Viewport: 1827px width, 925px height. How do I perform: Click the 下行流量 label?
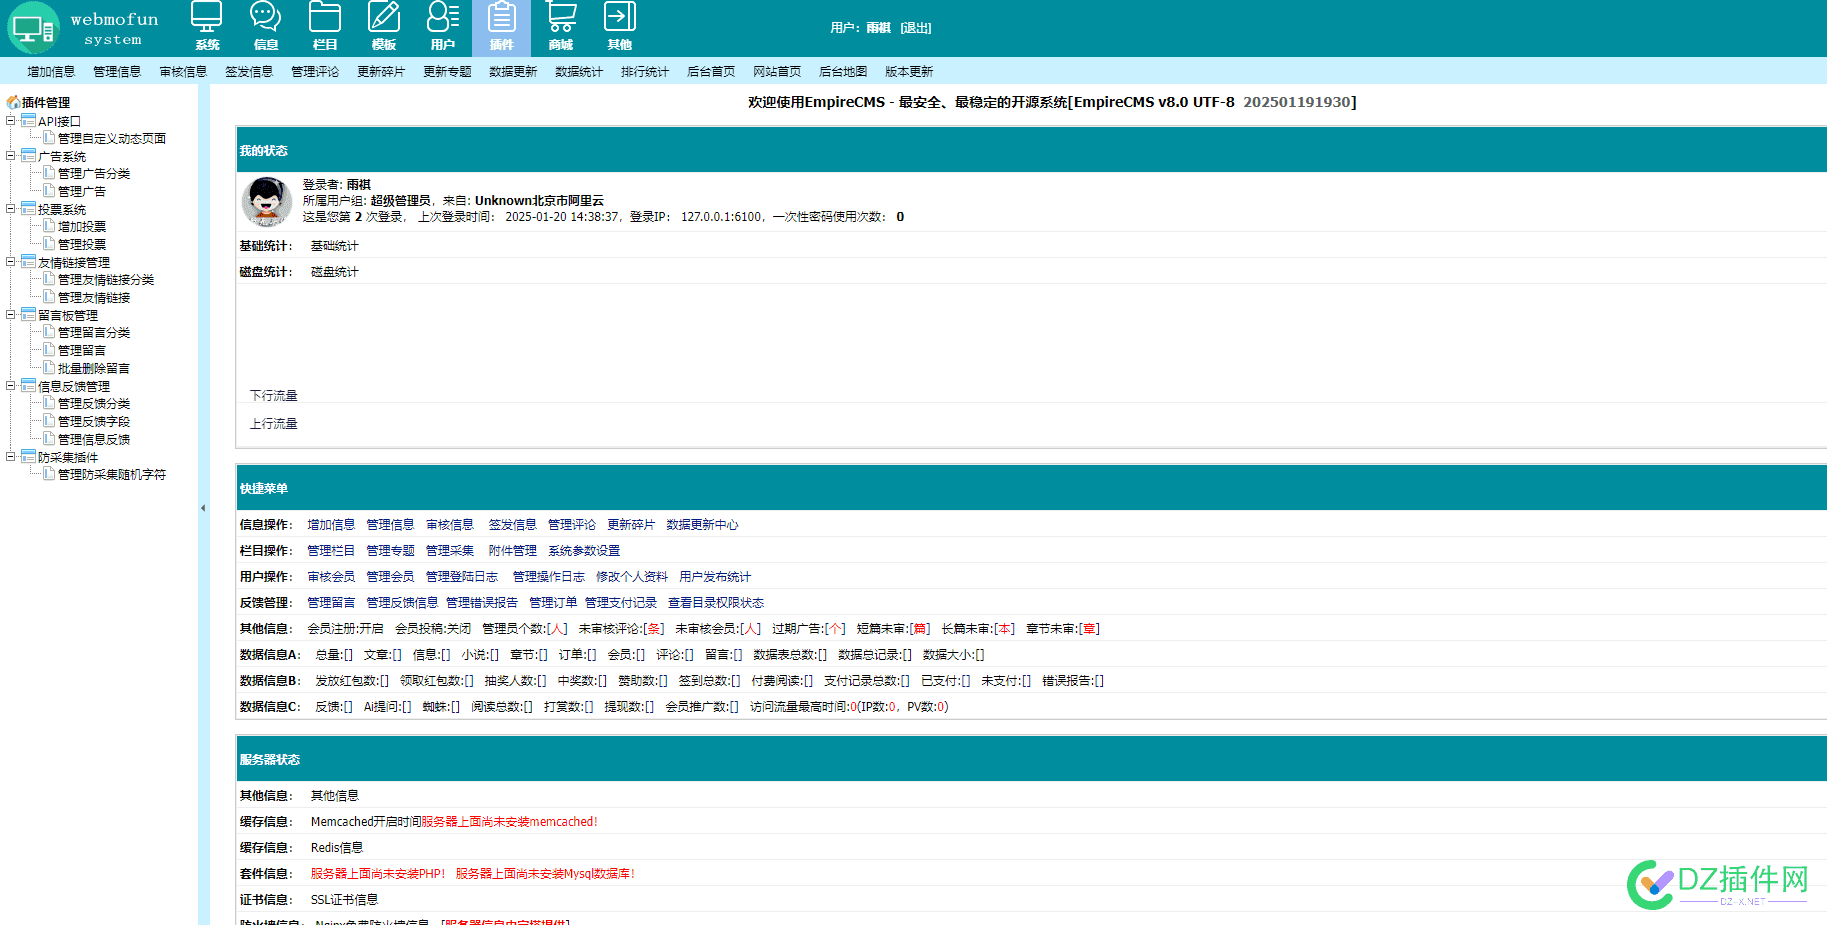point(274,396)
